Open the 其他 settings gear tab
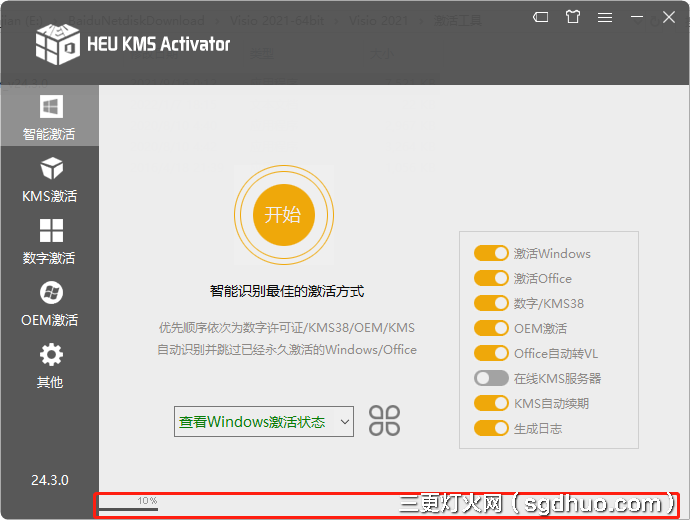690x520 pixels. point(50,366)
